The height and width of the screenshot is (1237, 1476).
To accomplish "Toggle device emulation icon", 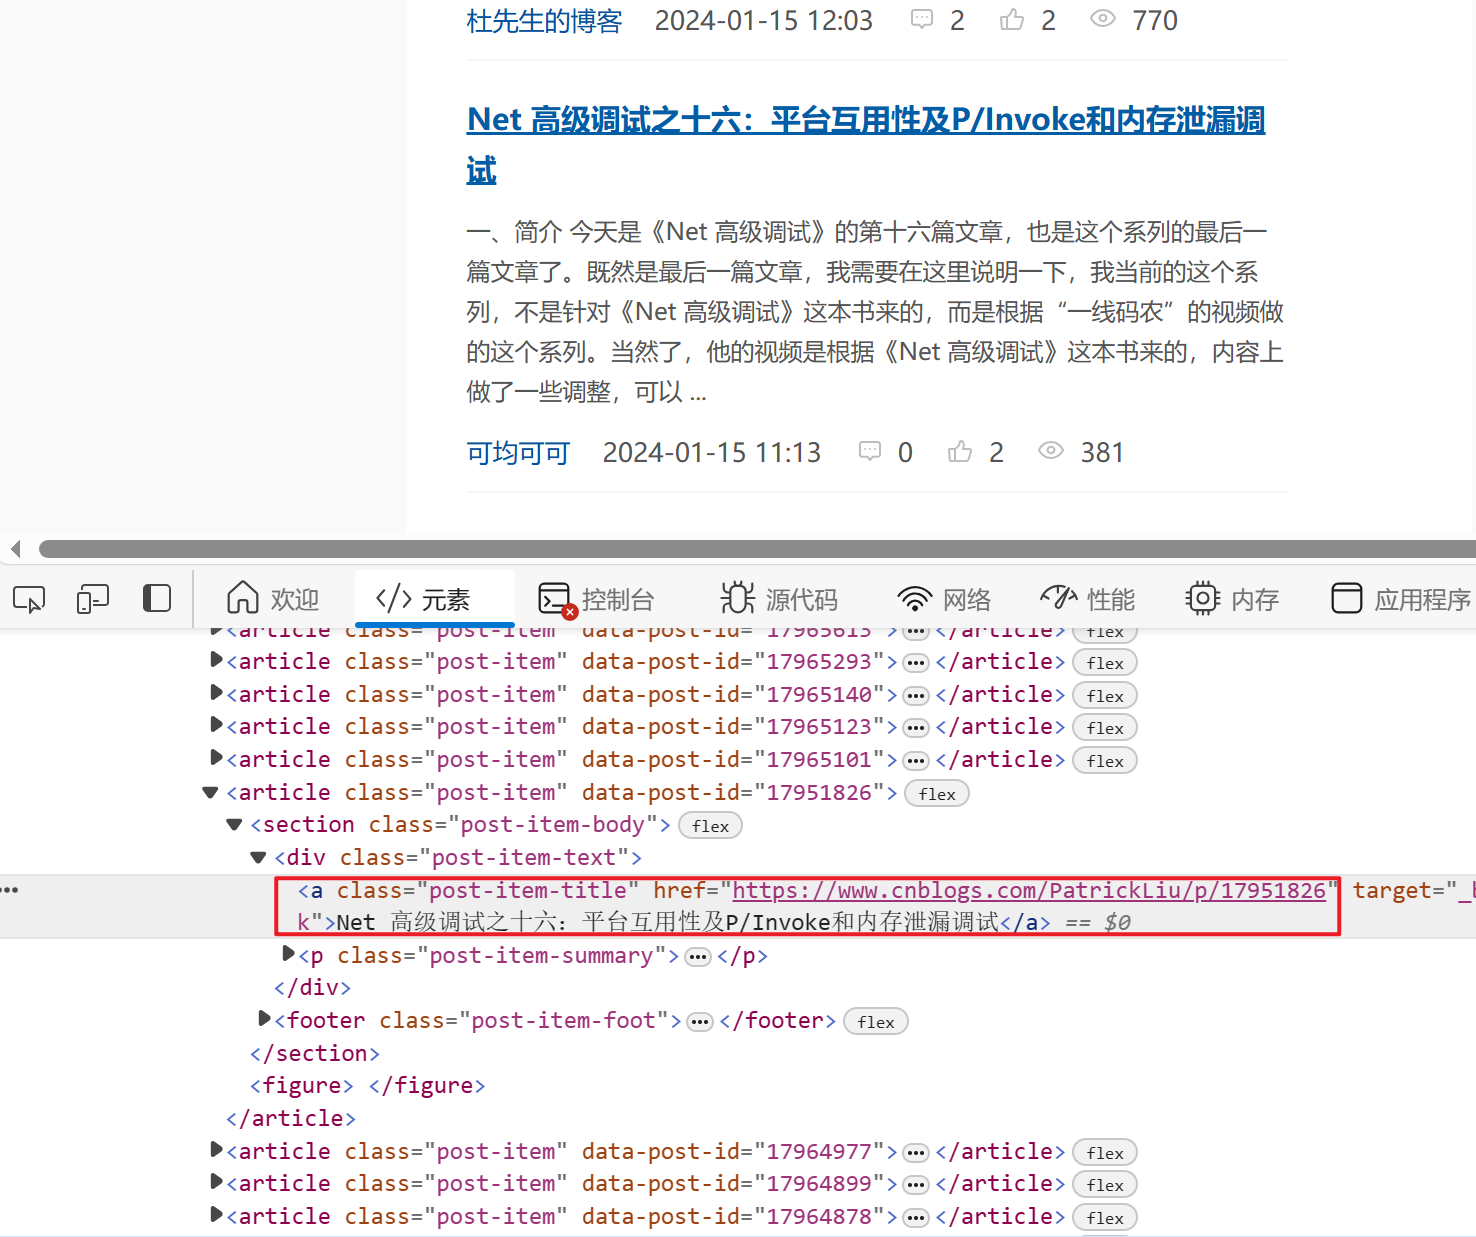I will click(93, 599).
